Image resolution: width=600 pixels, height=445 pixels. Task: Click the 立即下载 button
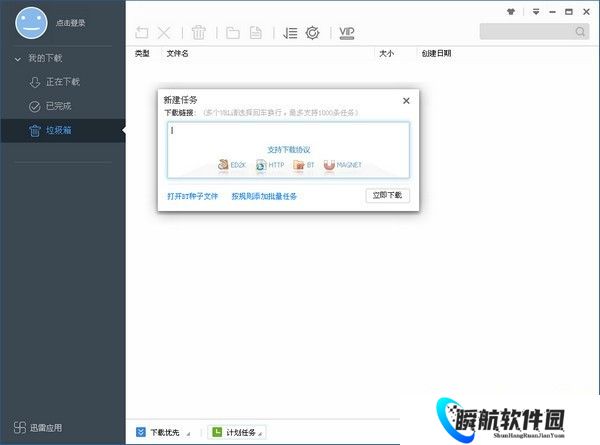(x=387, y=196)
